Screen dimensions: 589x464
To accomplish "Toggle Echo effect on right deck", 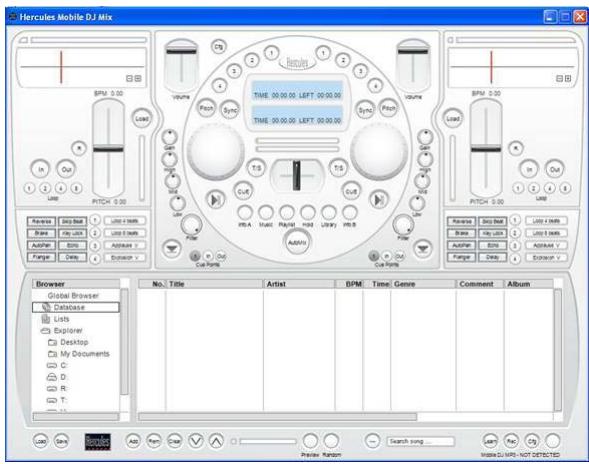I will [x=492, y=245].
